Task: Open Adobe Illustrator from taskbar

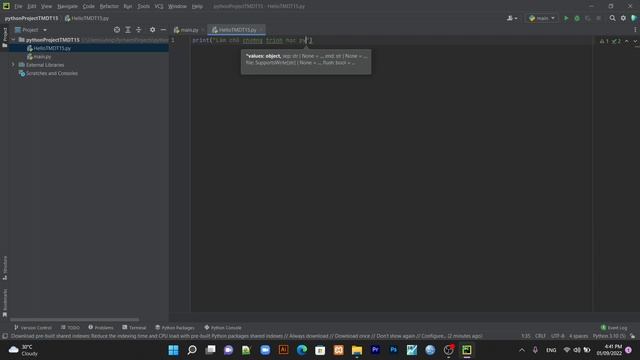Action: pyautogui.click(x=283, y=350)
